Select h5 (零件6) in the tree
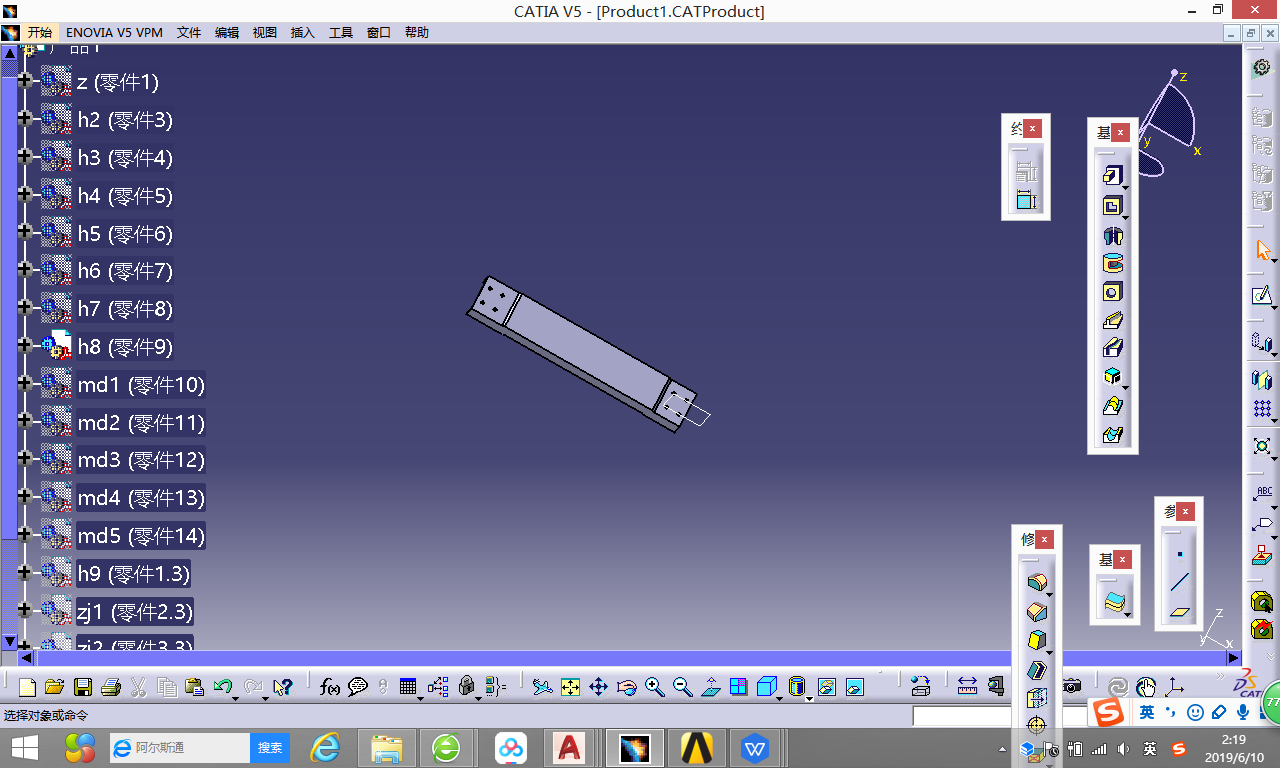1280x768 pixels. 125,234
